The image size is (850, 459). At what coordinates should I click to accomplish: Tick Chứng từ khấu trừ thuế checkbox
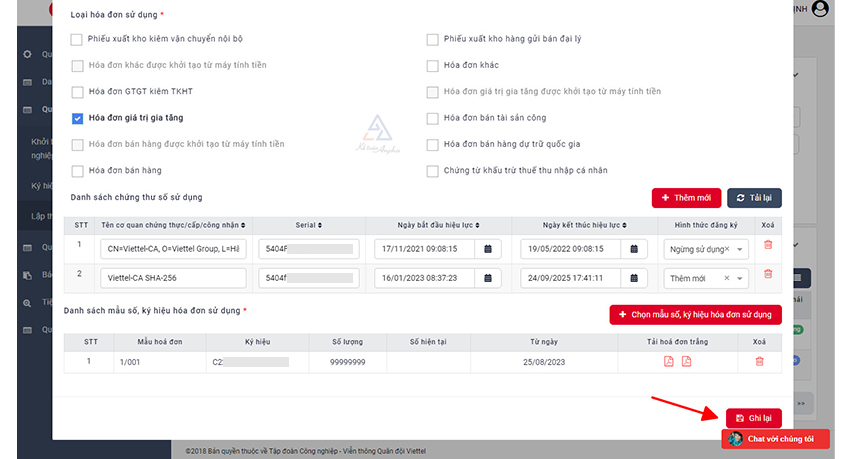click(432, 171)
